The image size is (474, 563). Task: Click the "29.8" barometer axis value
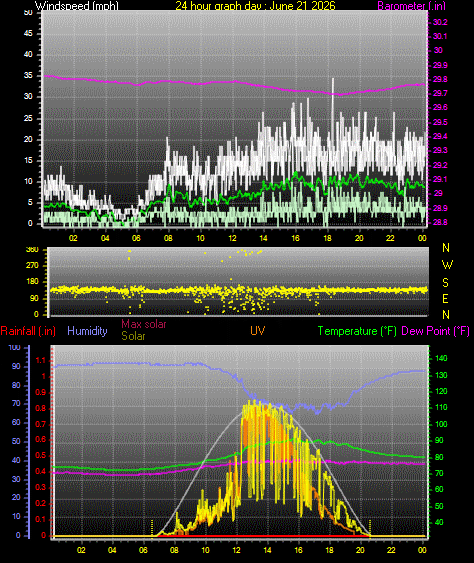(440, 79)
